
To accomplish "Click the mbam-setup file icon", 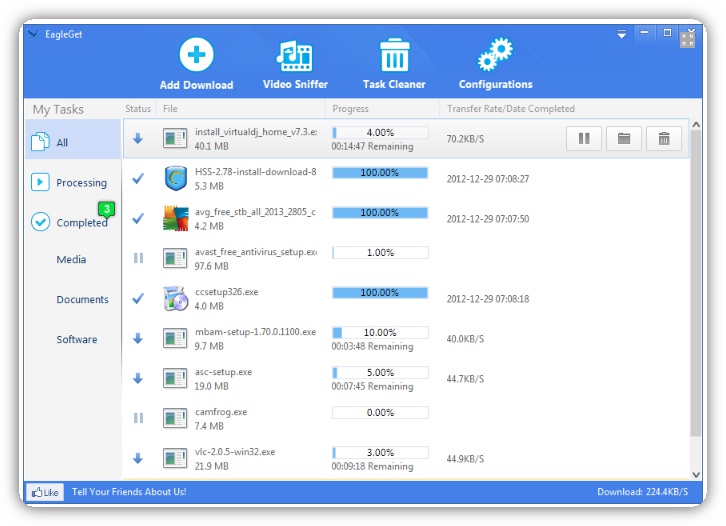I will click(175, 338).
